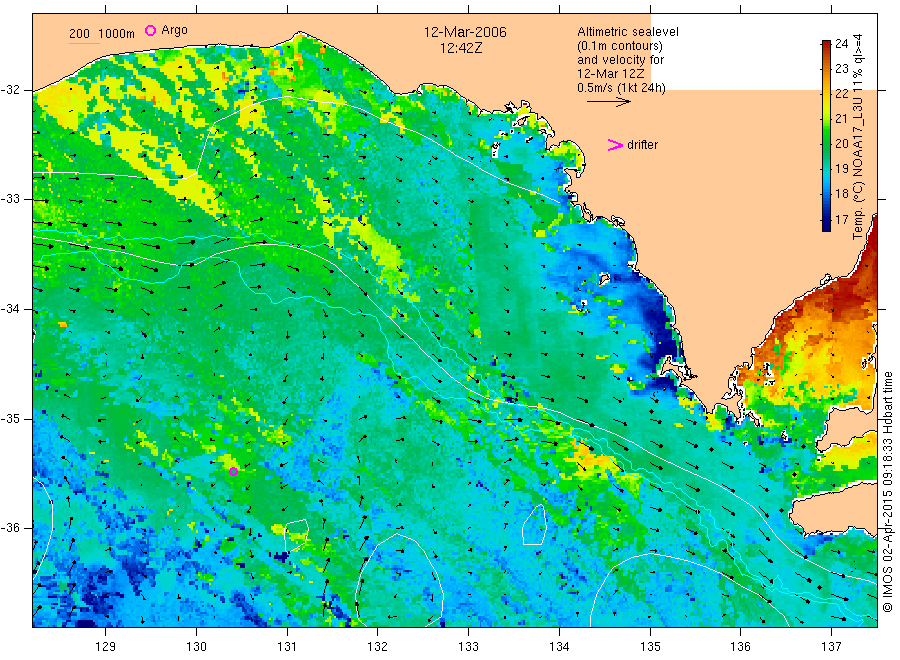Click the cyan 200m contour legend line

(x=84, y=43)
